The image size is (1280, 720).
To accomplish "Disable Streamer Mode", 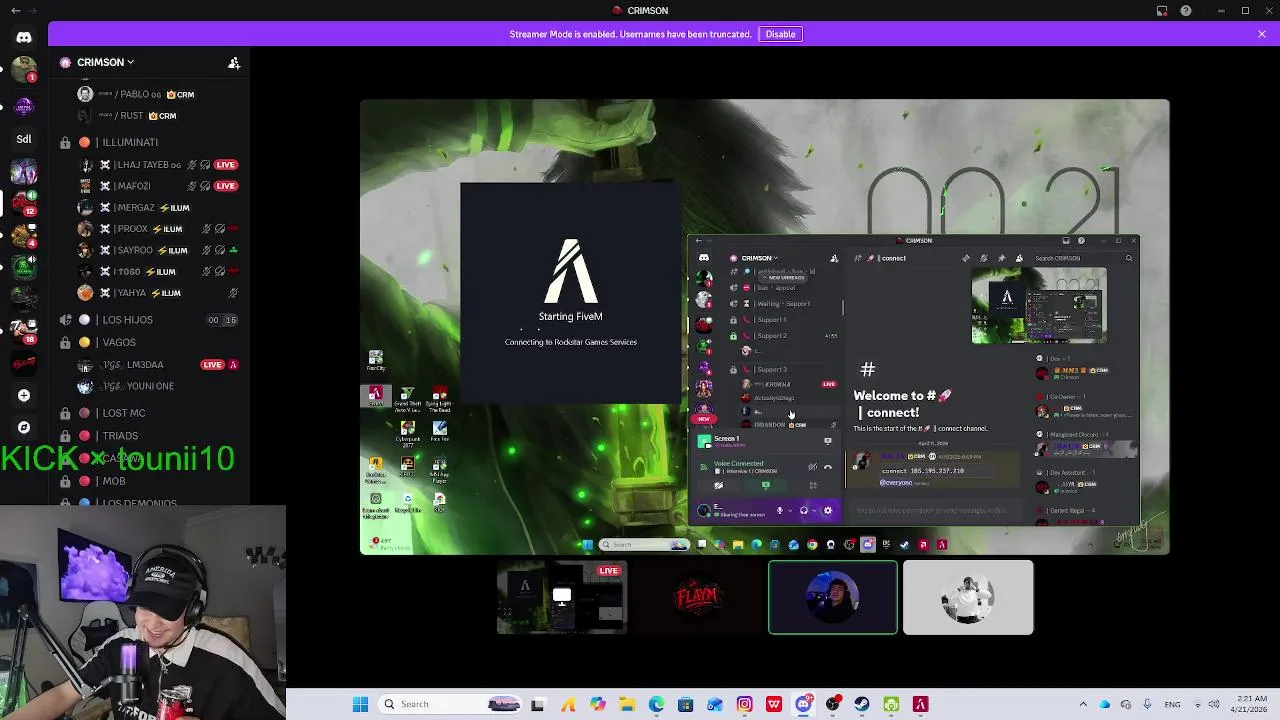I will tap(780, 34).
